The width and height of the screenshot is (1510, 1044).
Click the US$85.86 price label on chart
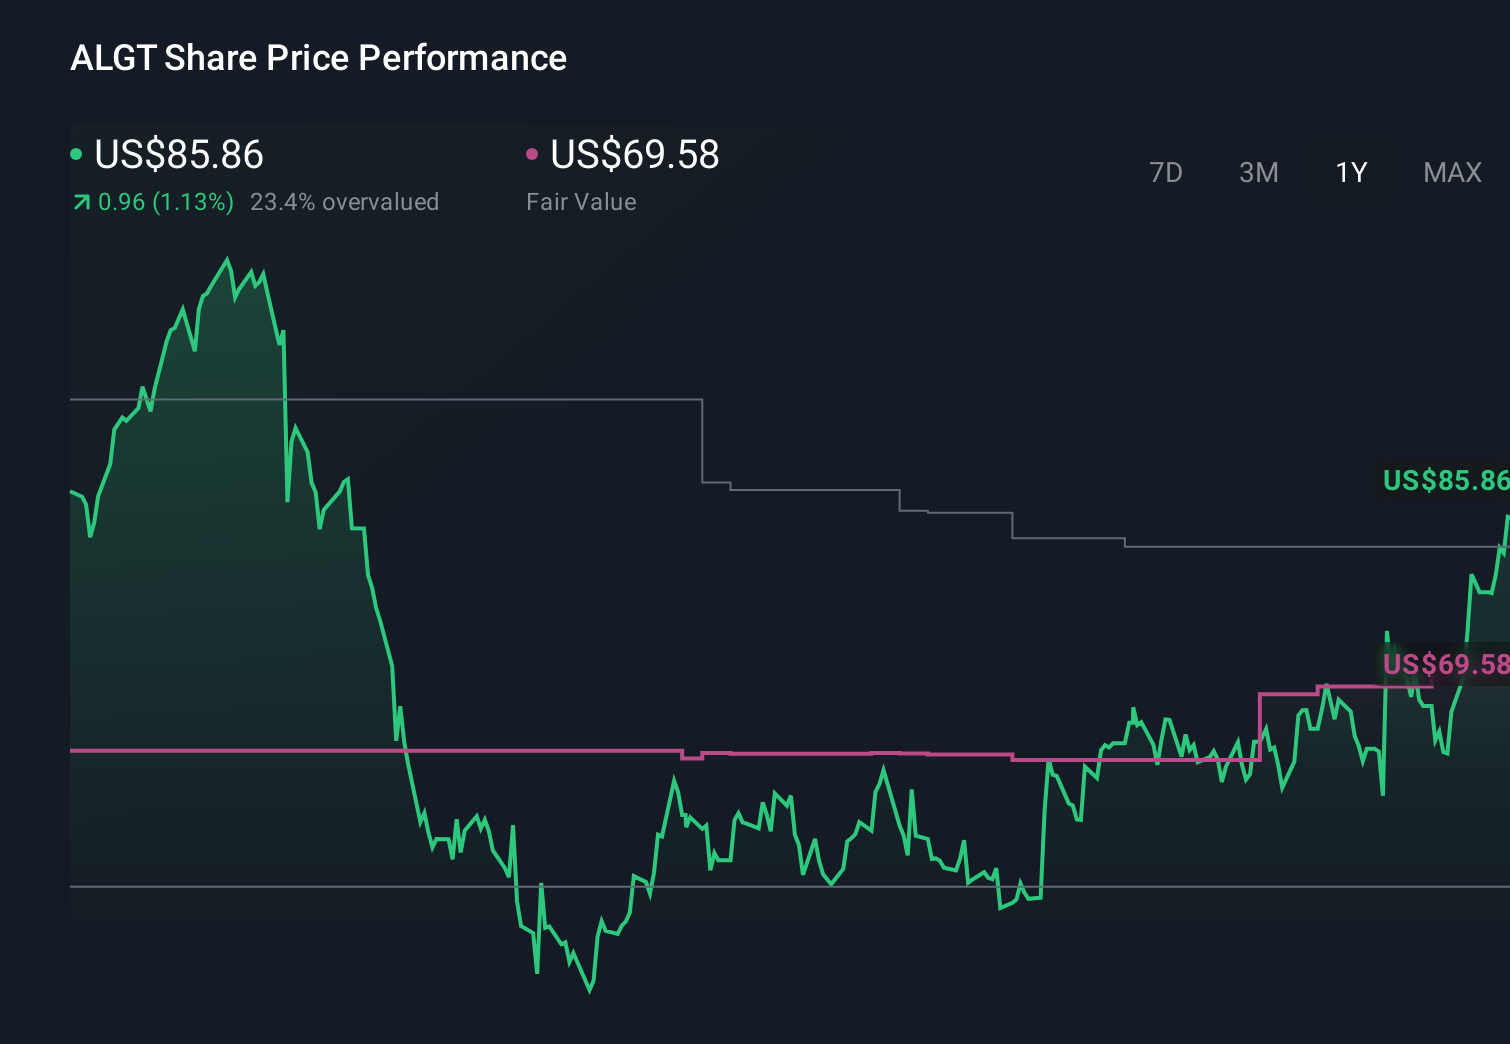[x=1443, y=481]
